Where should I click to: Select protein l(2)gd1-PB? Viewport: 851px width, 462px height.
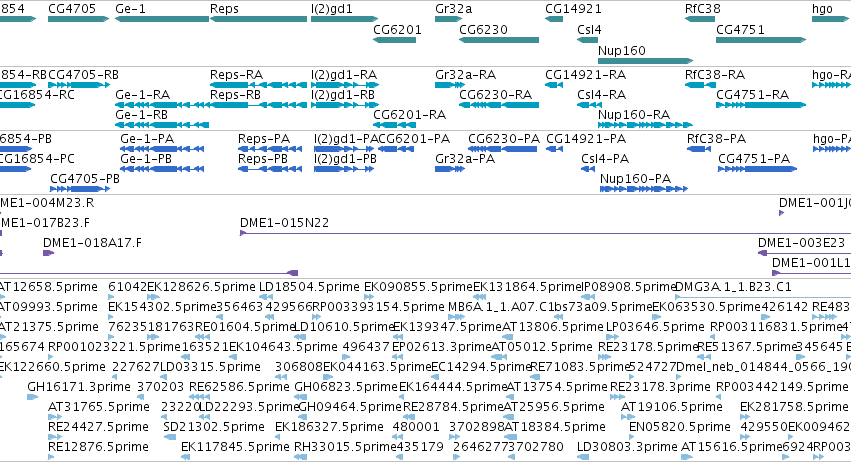click(x=344, y=169)
